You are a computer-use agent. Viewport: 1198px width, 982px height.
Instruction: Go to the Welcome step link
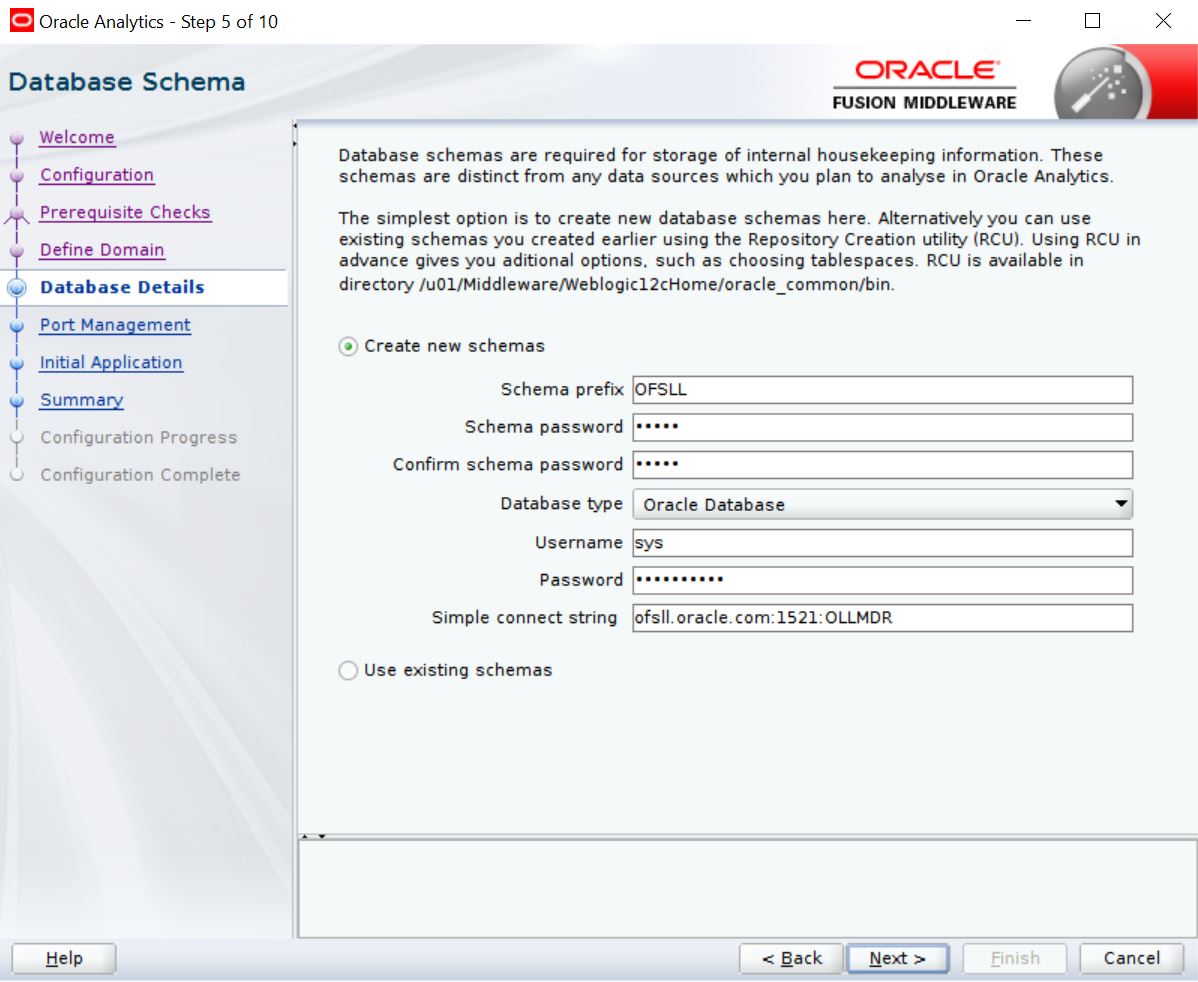click(77, 138)
